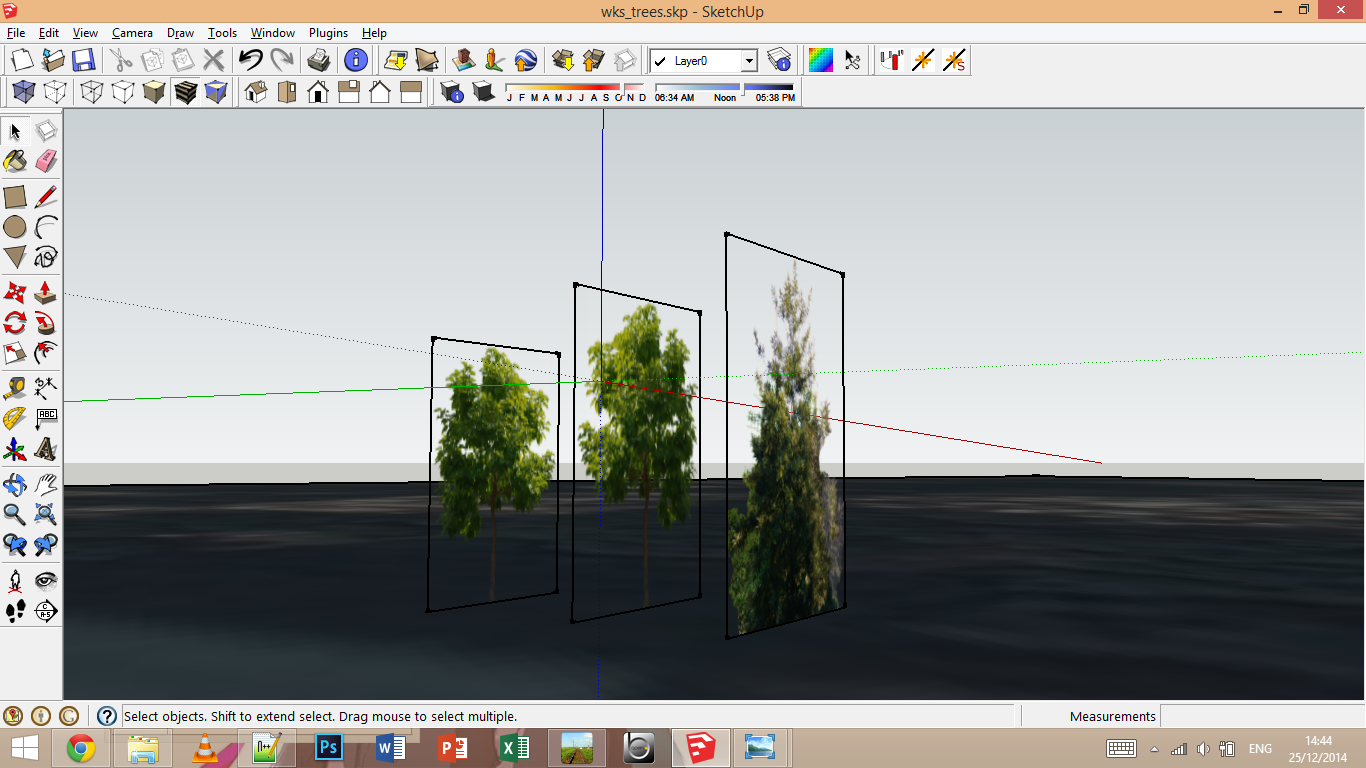Open the rainbow color palette icon
Screen dimensions: 1366x768
coord(821,60)
